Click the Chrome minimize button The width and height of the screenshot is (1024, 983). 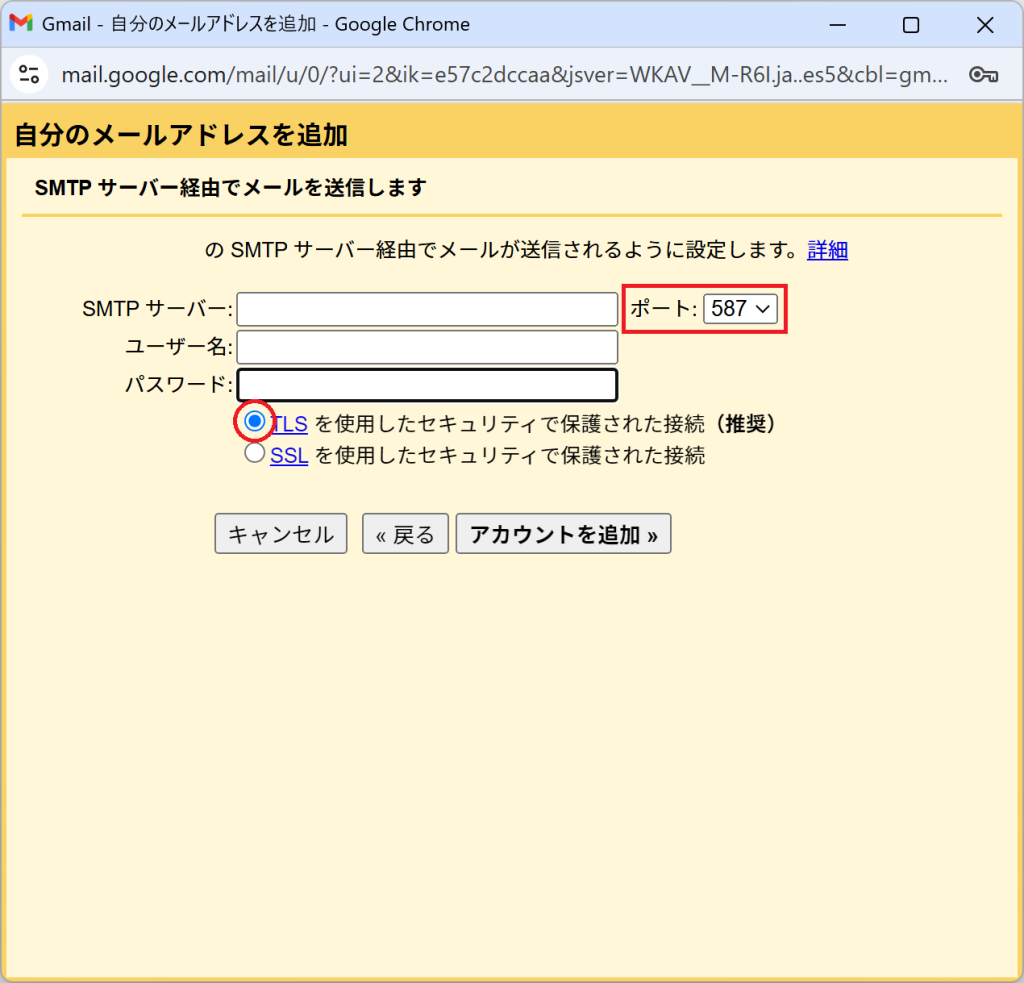[838, 24]
